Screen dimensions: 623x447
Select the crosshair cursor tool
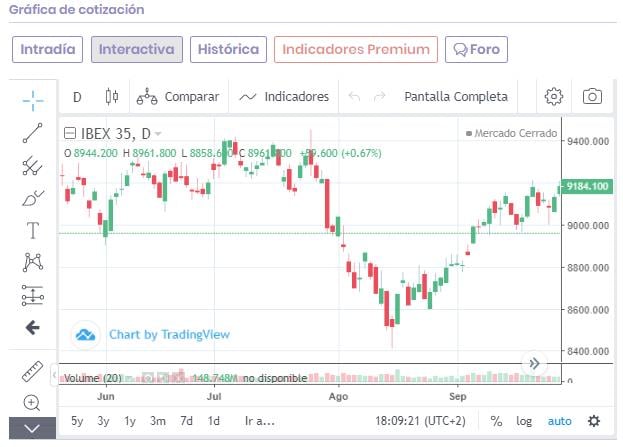point(32,99)
